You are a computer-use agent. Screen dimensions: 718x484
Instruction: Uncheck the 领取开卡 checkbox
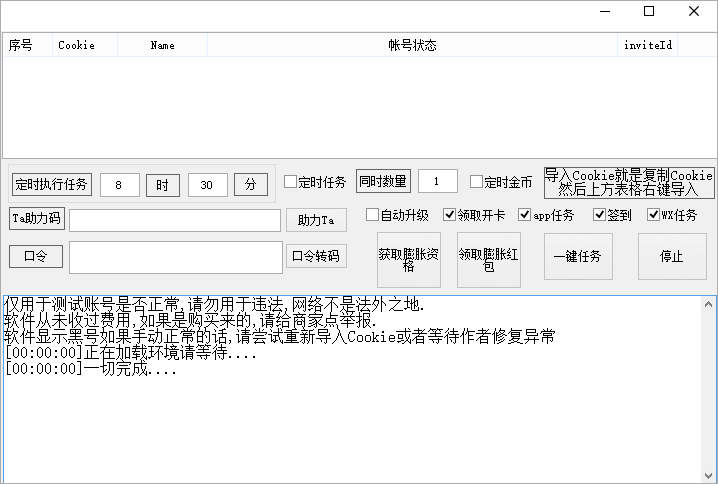point(449,215)
